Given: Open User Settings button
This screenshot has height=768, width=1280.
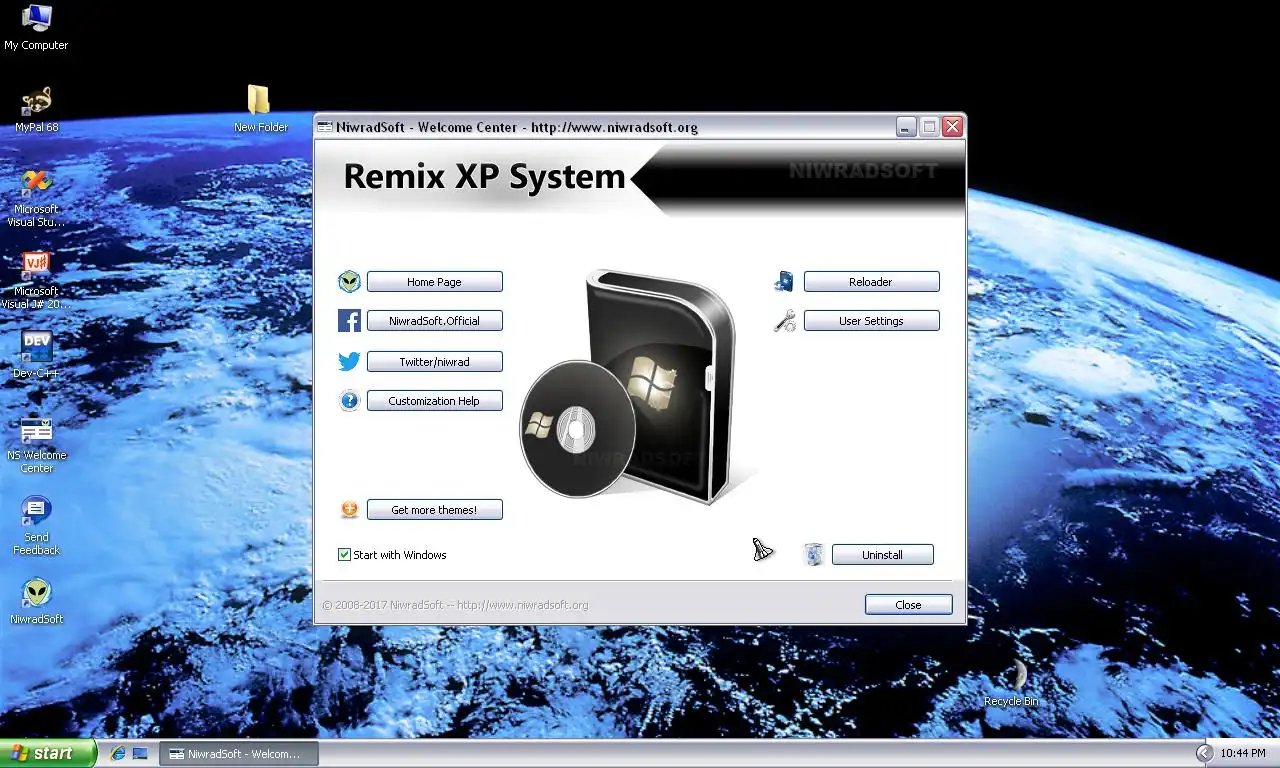Looking at the screenshot, I should coord(871,321).
